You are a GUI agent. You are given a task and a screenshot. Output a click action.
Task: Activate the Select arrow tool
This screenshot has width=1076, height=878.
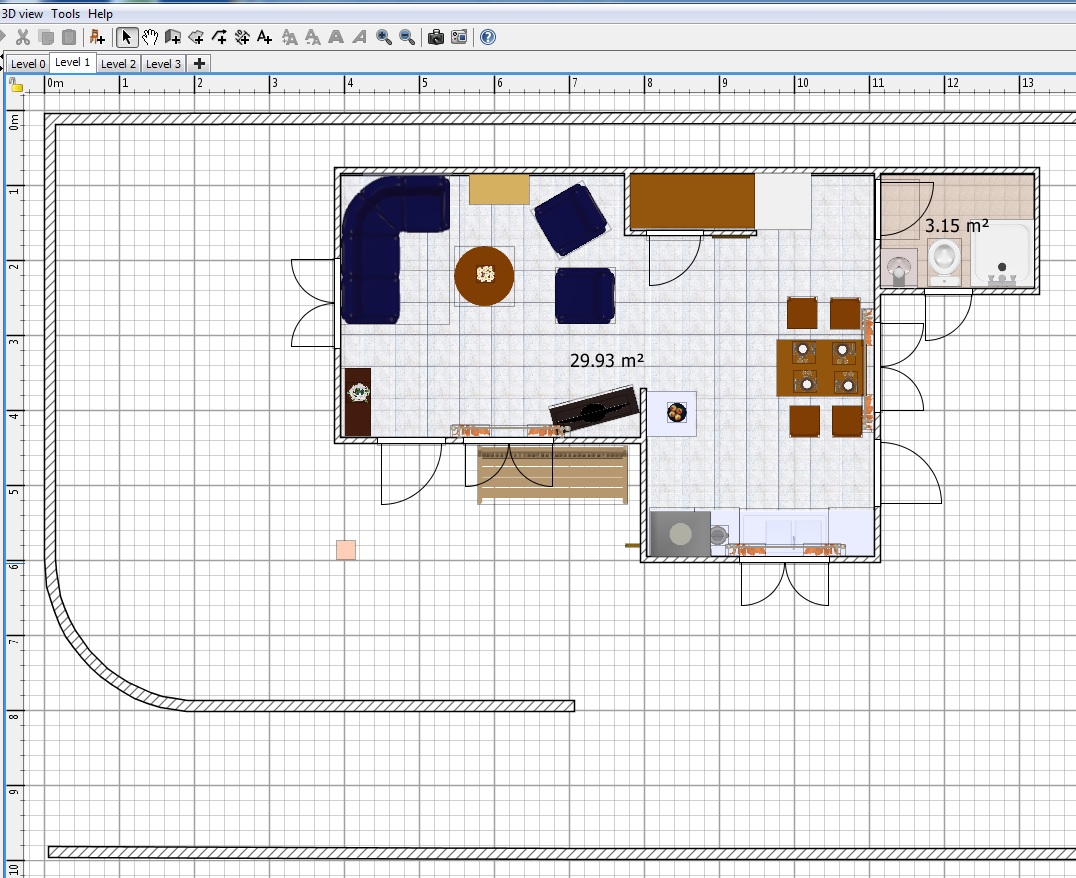point(127,37)
